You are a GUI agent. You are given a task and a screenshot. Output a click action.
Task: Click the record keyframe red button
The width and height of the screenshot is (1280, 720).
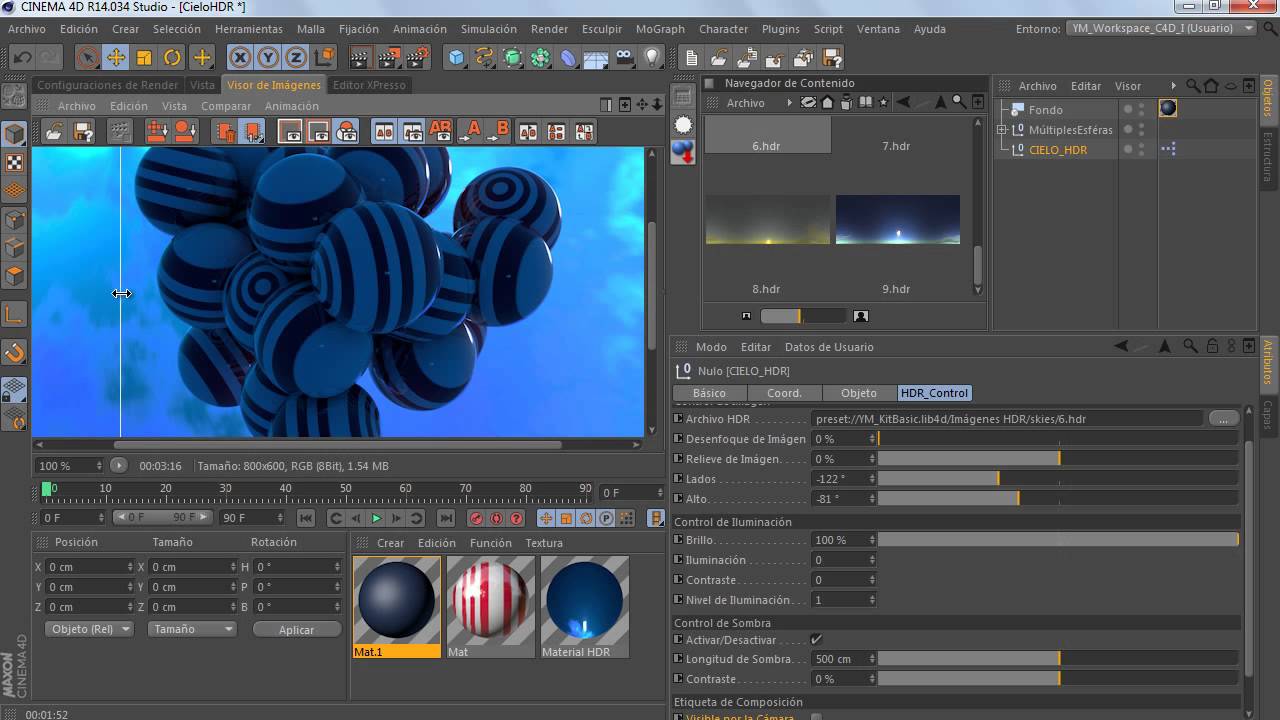476,518
